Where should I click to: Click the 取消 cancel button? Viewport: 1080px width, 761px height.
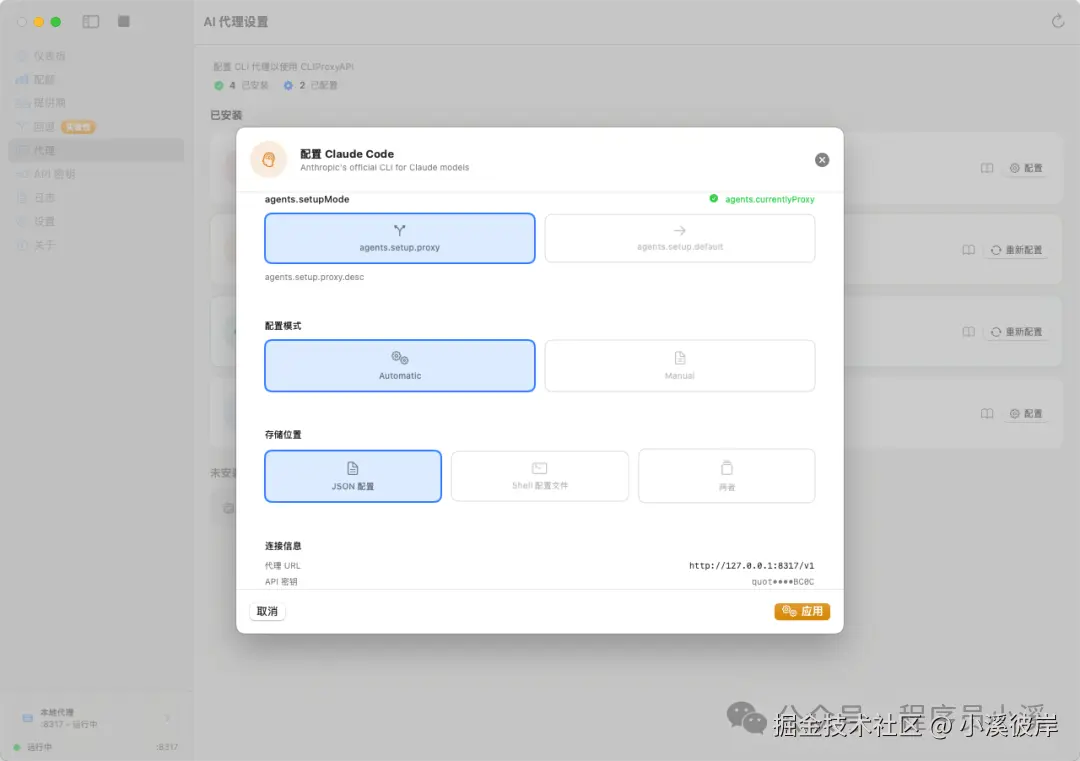coord(267,612)
